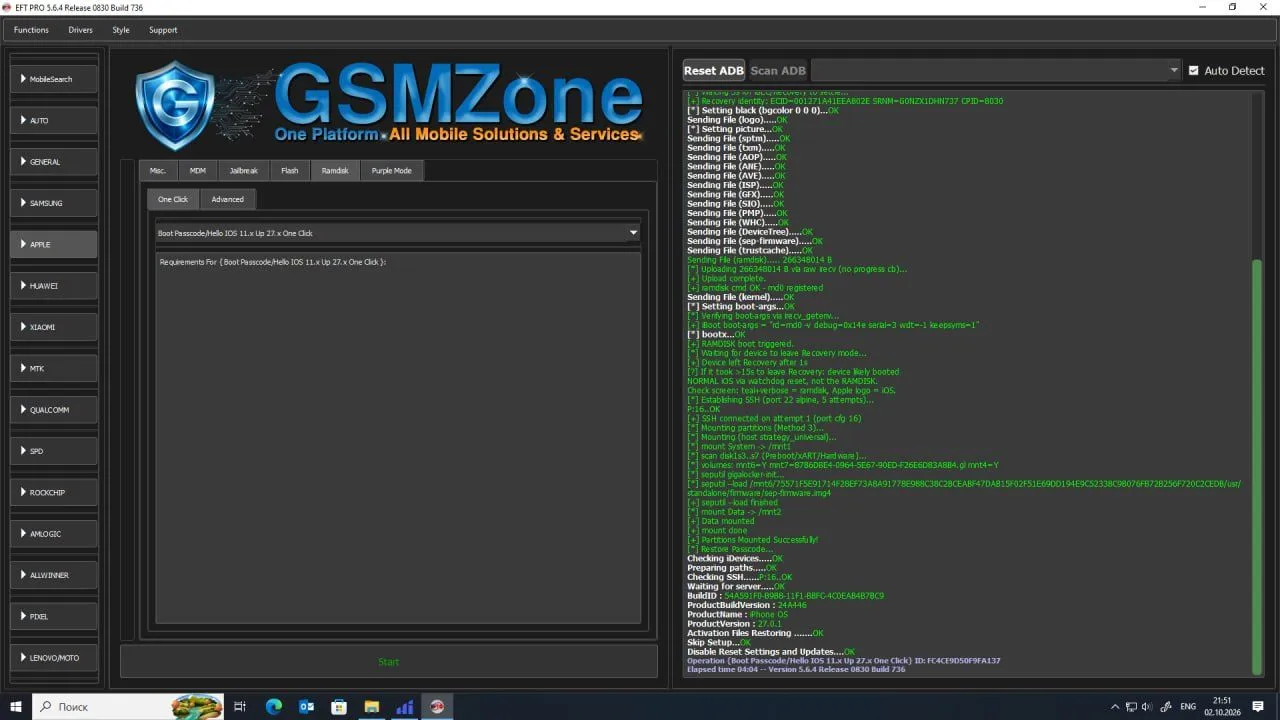Open Task View in the taskbar
Image resolution: width=1280 pixels, height=720 pixels.
point(240,706)
